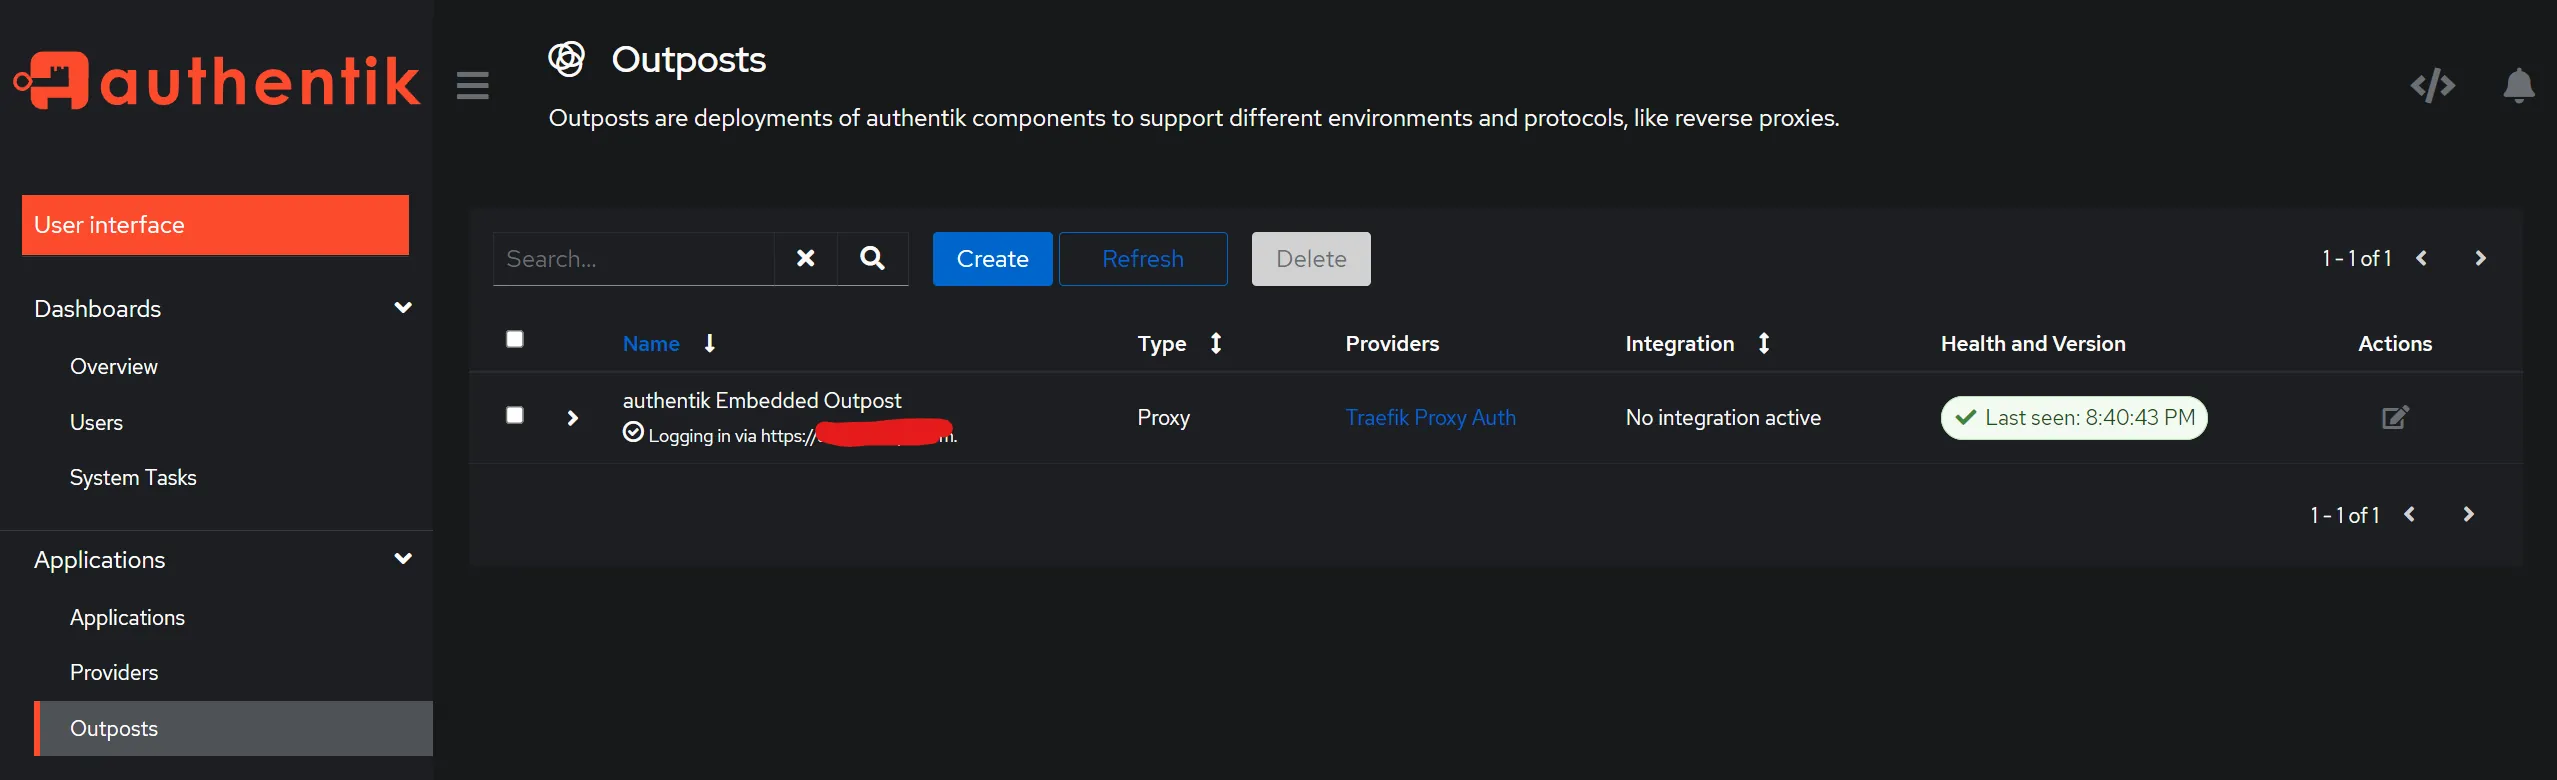Viewport: 2557px width, 780px height.
Task: Focus the Search input field
Action: tap(634, 259)
